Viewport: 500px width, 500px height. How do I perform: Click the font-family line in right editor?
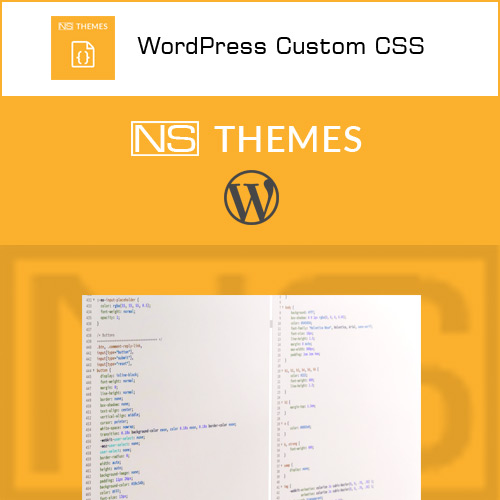tap(331, 328)
